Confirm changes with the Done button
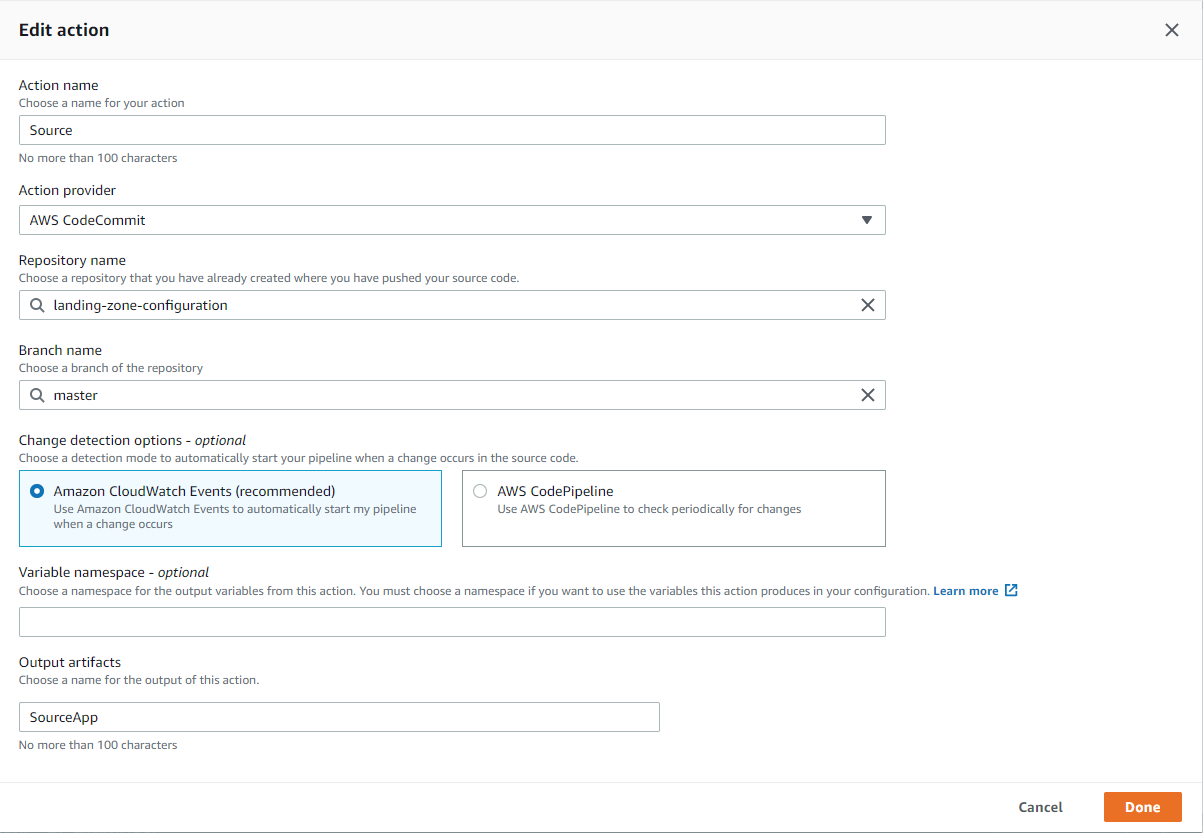The height and width of the screenshot is (833, 1203). click(1142, 807)
